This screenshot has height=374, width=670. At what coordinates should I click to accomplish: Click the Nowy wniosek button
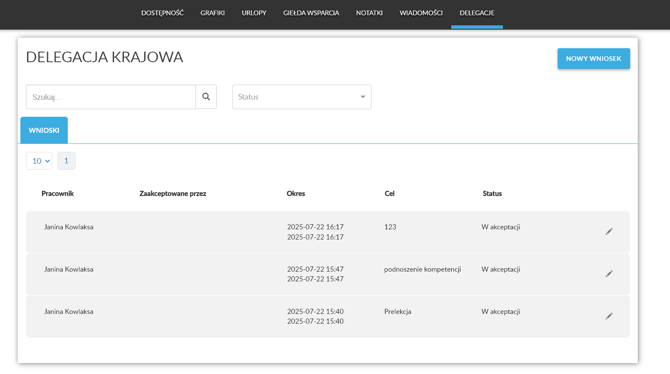(x=594, y=59)
